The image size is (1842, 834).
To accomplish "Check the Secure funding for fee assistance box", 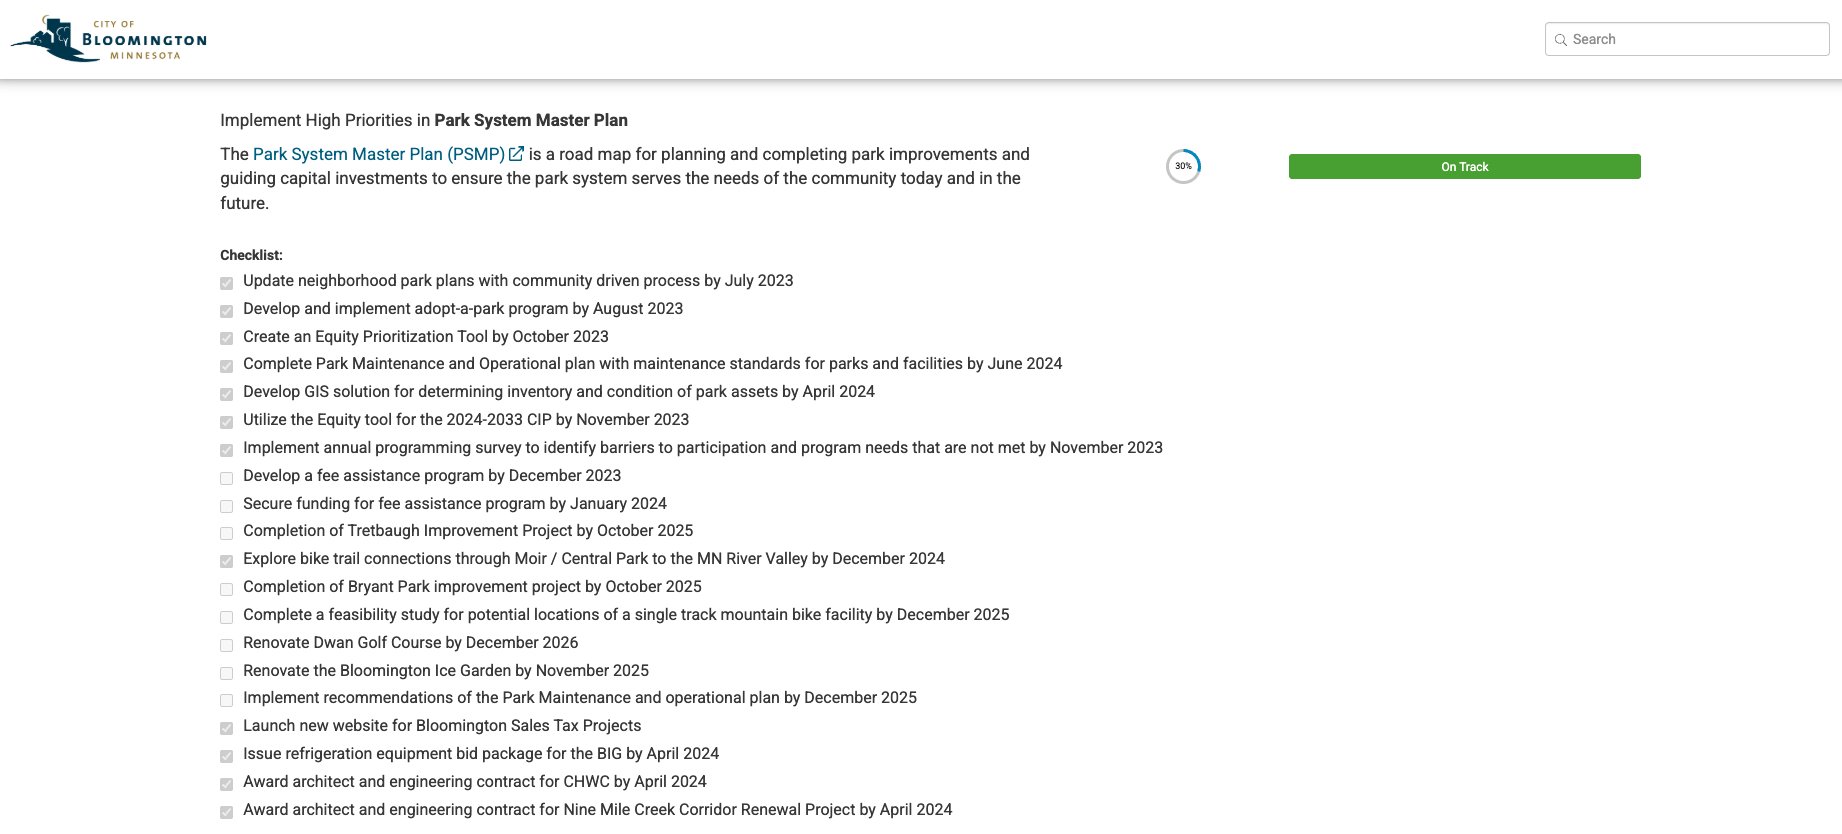I will pos(227,506).
